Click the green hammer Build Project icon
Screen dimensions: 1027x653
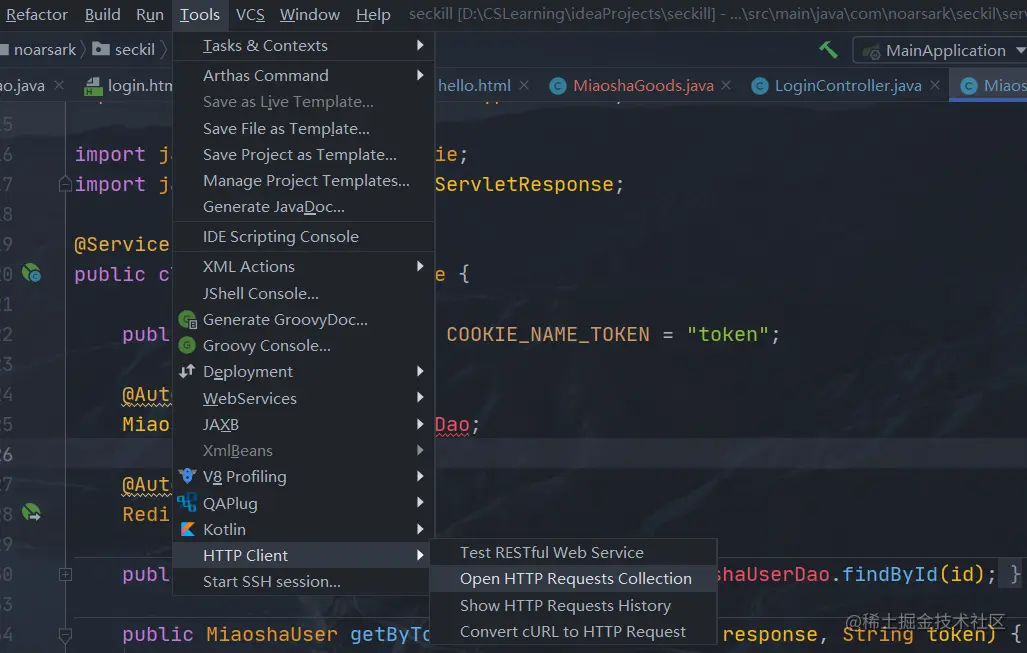tap(828, 50)
